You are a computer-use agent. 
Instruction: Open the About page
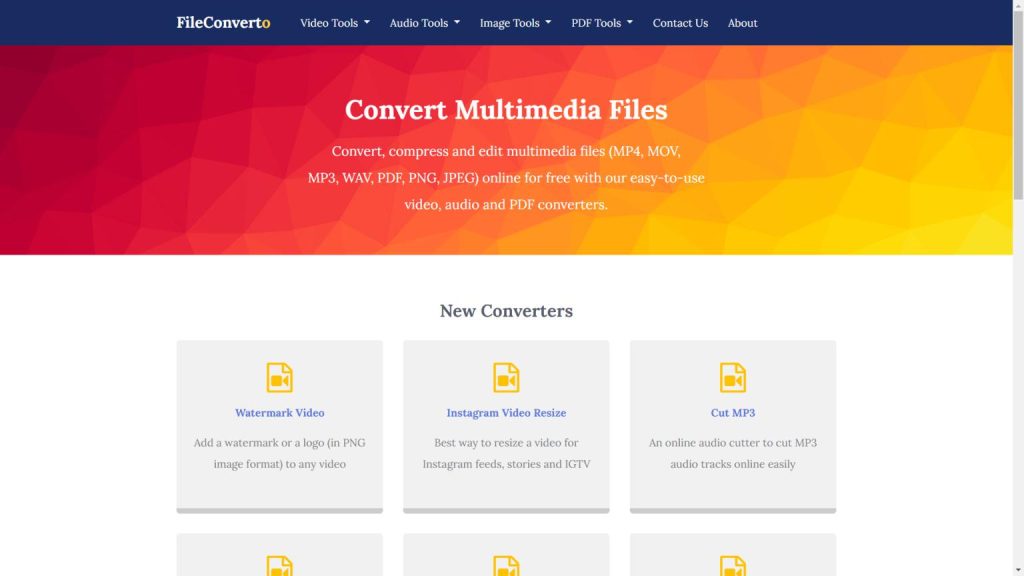coord(742,23)
